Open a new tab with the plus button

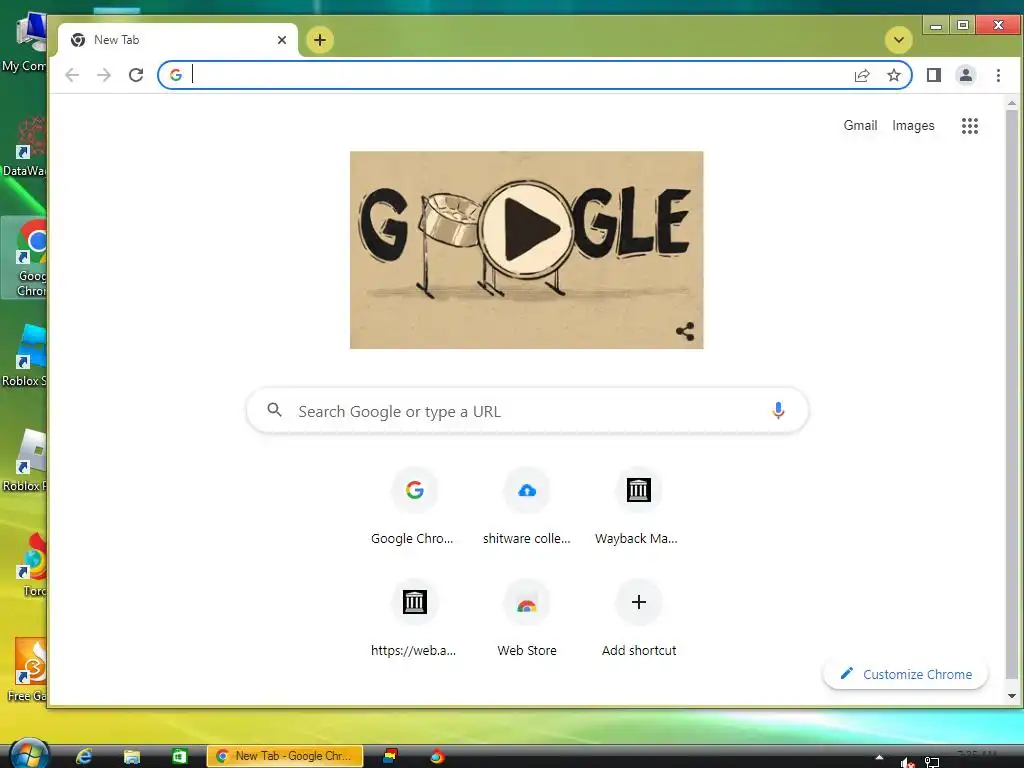319,40
